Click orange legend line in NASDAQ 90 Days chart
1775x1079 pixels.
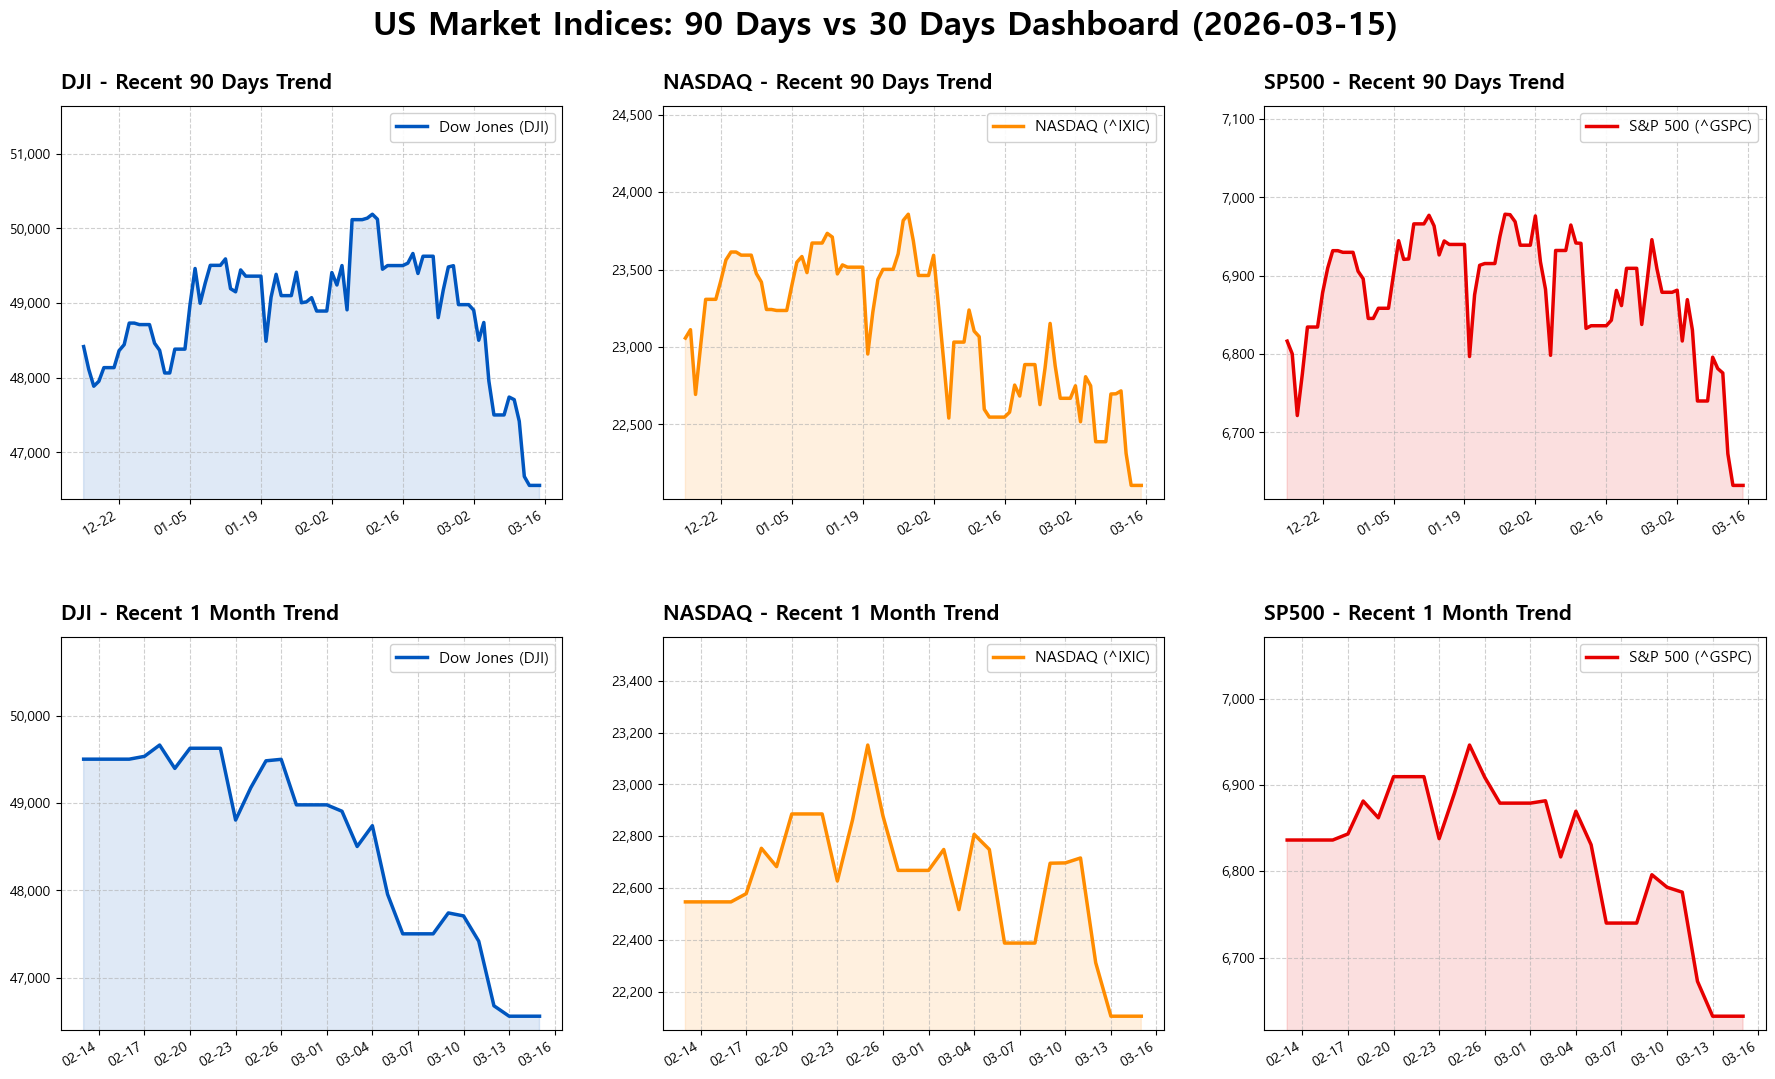click(1008, 127)
